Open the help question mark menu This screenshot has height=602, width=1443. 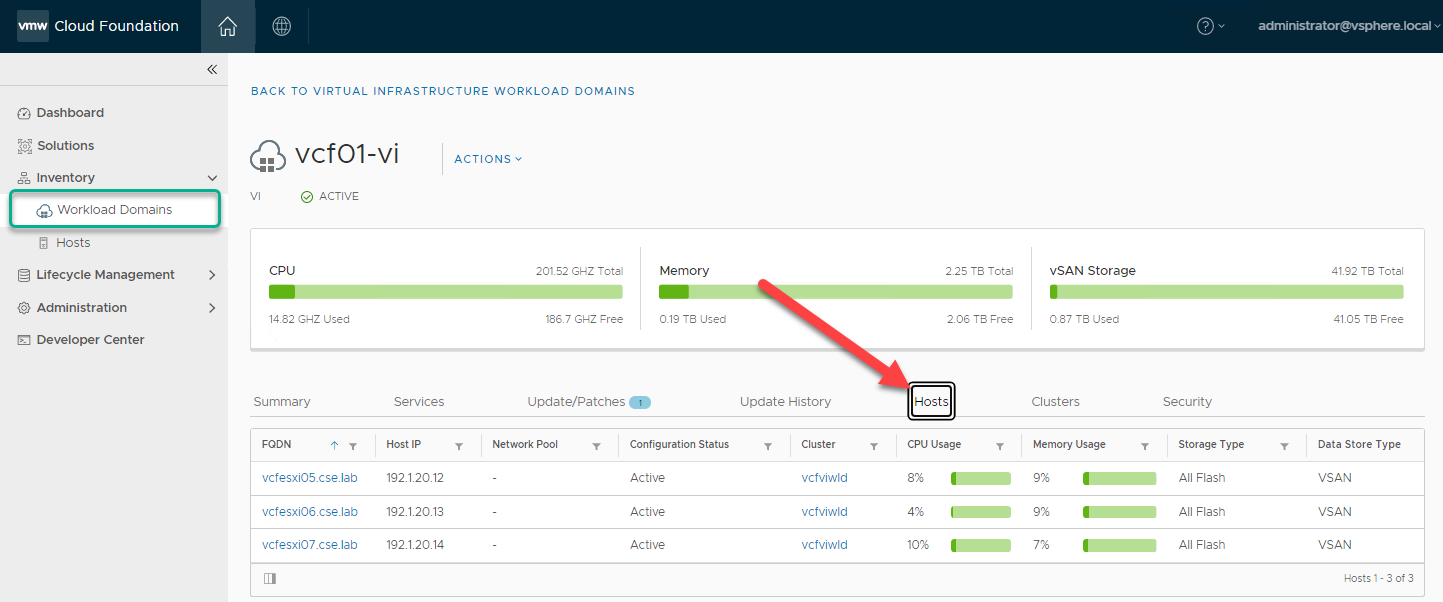[1209, 26]
